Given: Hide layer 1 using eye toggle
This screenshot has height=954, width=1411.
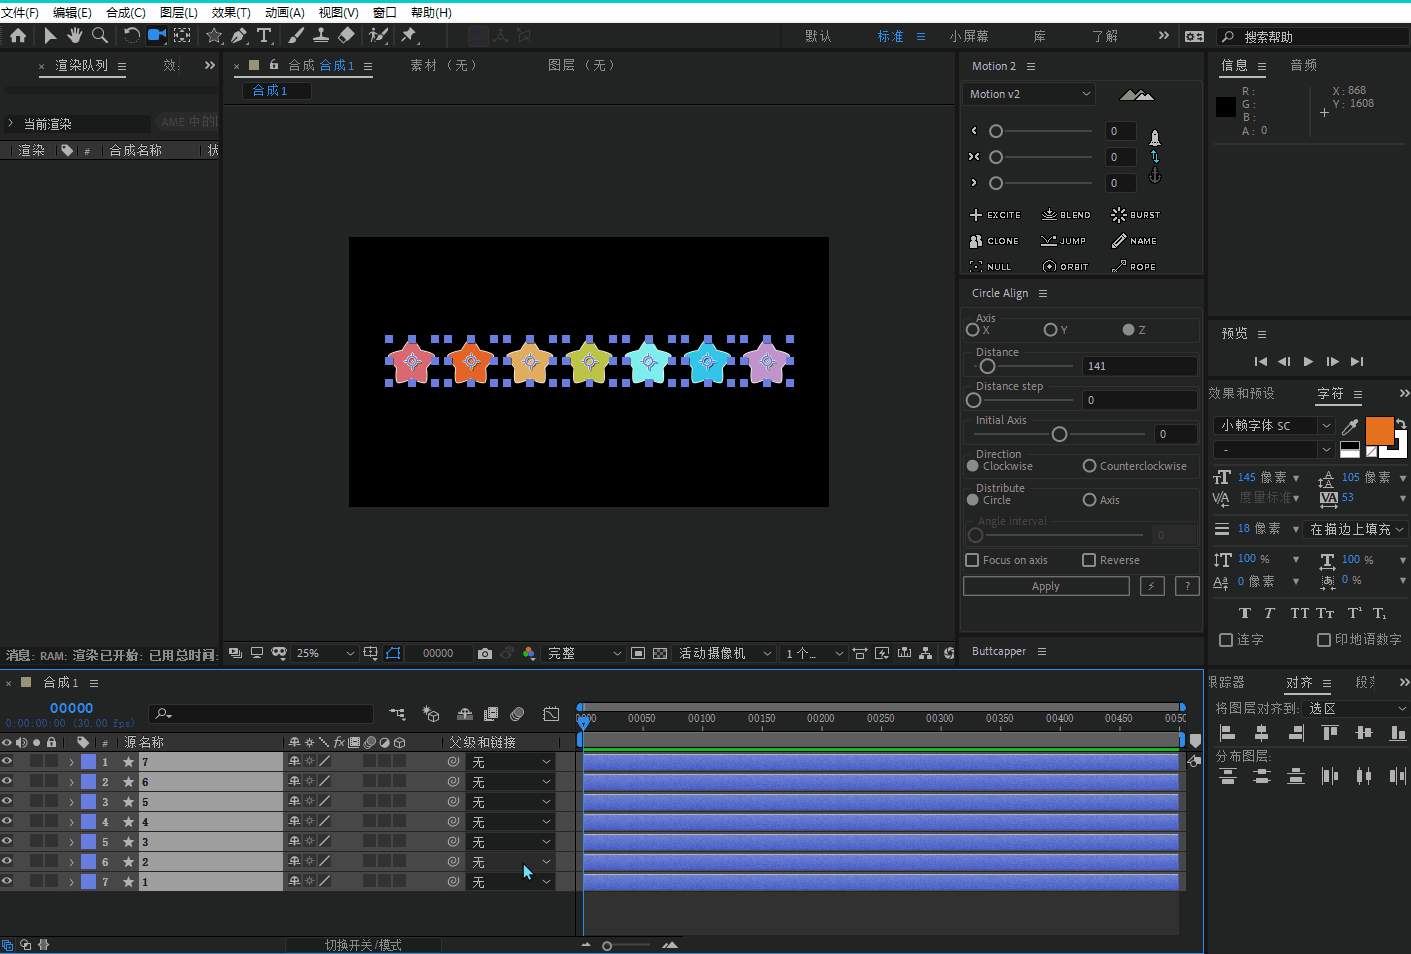Looking at the screenshot, I should pyautogui.click(x=7, y=762).
